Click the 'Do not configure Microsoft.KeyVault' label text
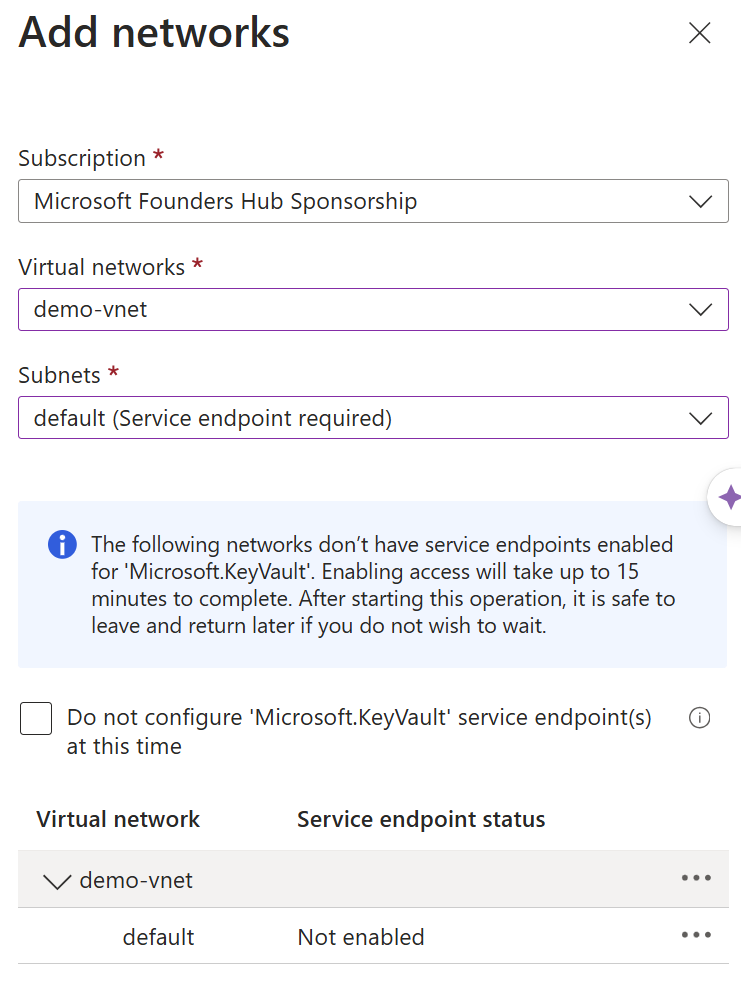 [x=359, y=732]
